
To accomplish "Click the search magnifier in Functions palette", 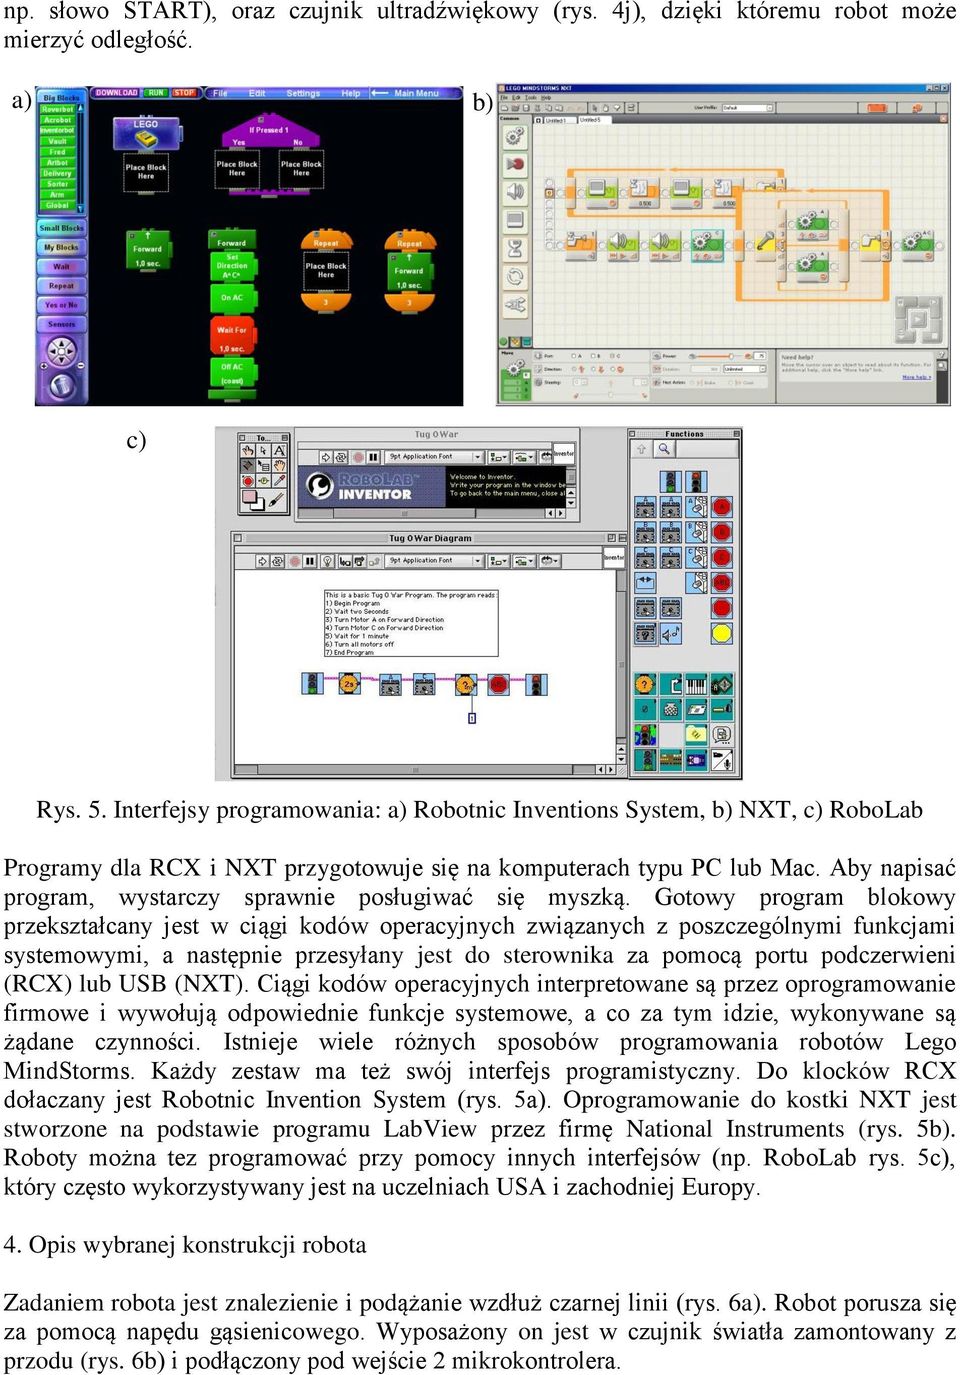I will click(x=663, y=450).
